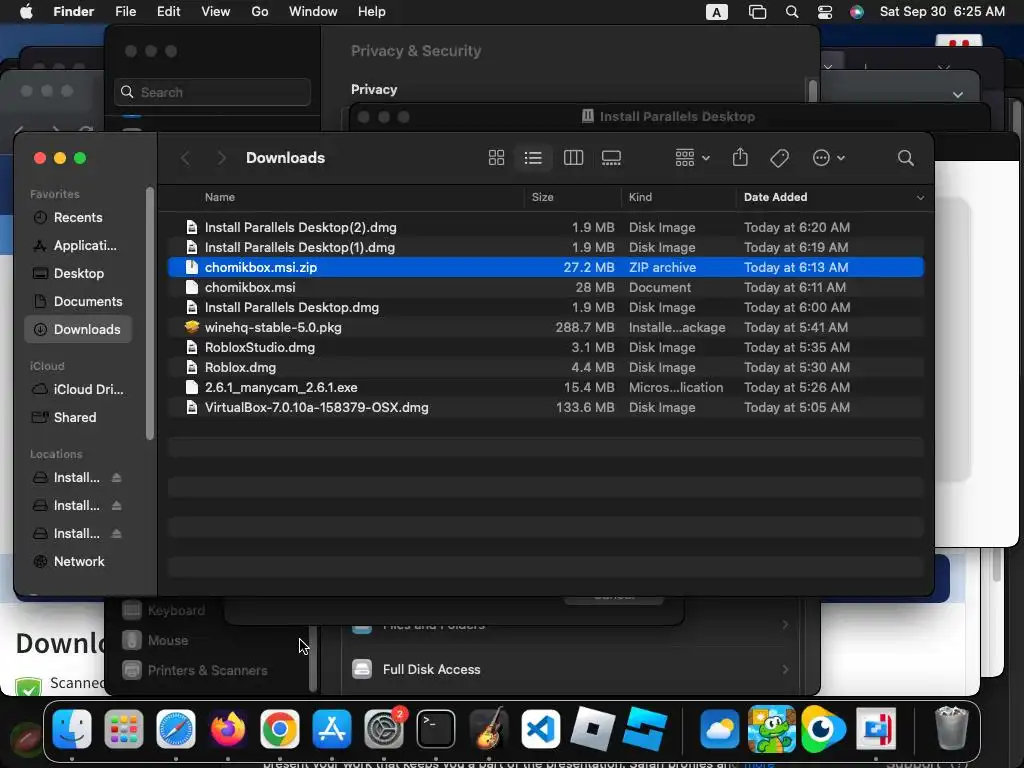Open Spotlight search in menu bar
1024x768 pixels.
click(x=792, y=12)
